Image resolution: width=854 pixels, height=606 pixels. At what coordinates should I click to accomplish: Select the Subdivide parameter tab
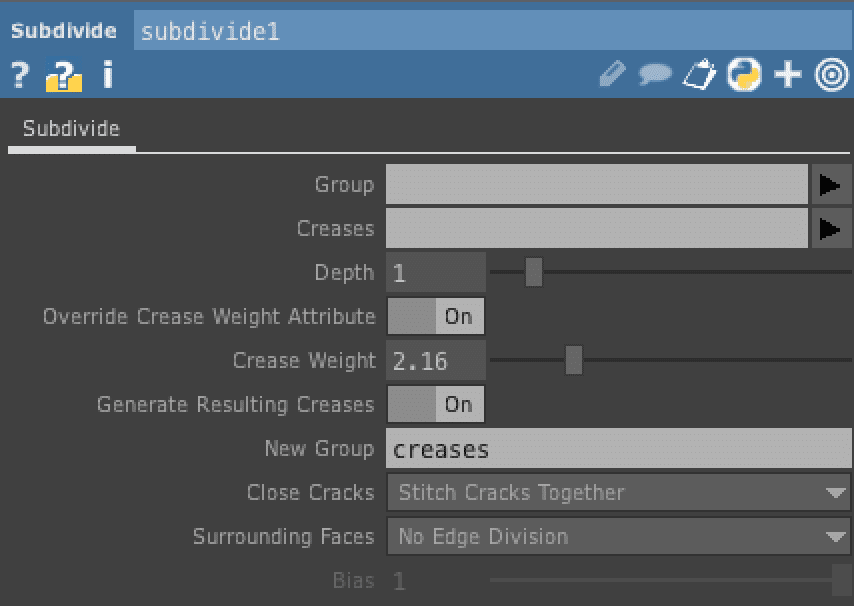pos(71,129)
